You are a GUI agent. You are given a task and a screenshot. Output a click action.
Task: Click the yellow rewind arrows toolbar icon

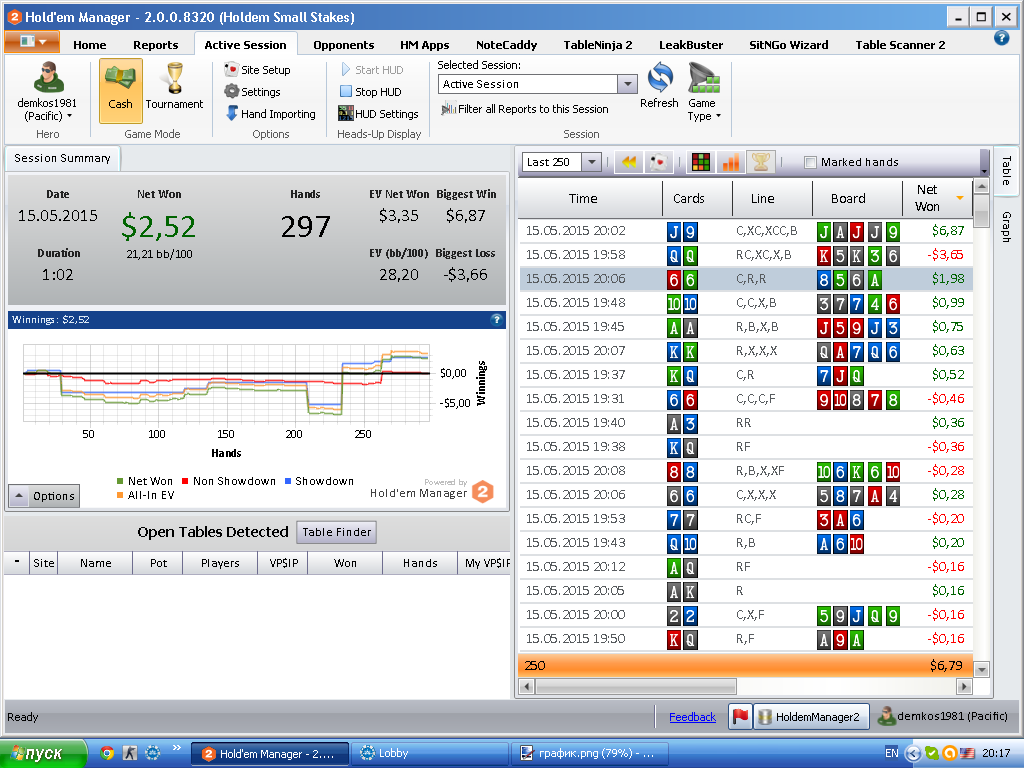point(629,162)
